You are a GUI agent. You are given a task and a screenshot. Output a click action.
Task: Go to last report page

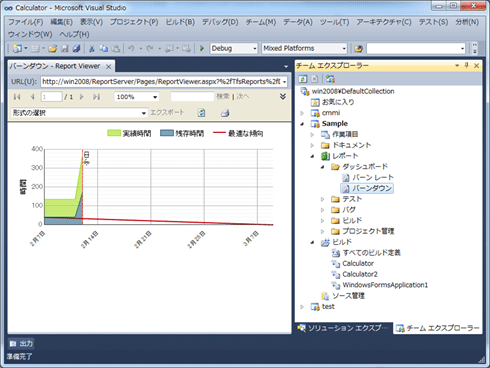[x=97, y=97]
